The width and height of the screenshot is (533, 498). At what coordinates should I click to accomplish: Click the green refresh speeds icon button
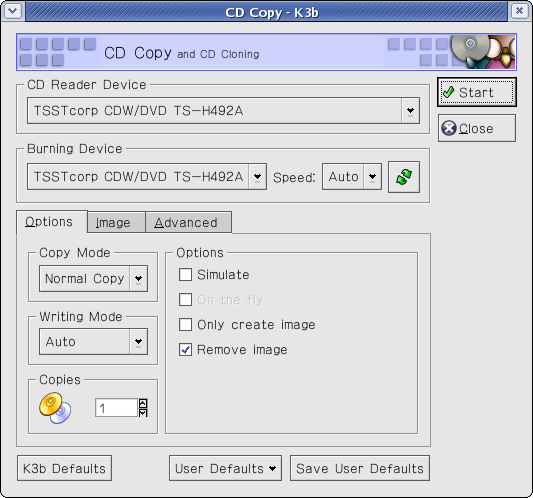pyautogui.click(x=404, y=177)
